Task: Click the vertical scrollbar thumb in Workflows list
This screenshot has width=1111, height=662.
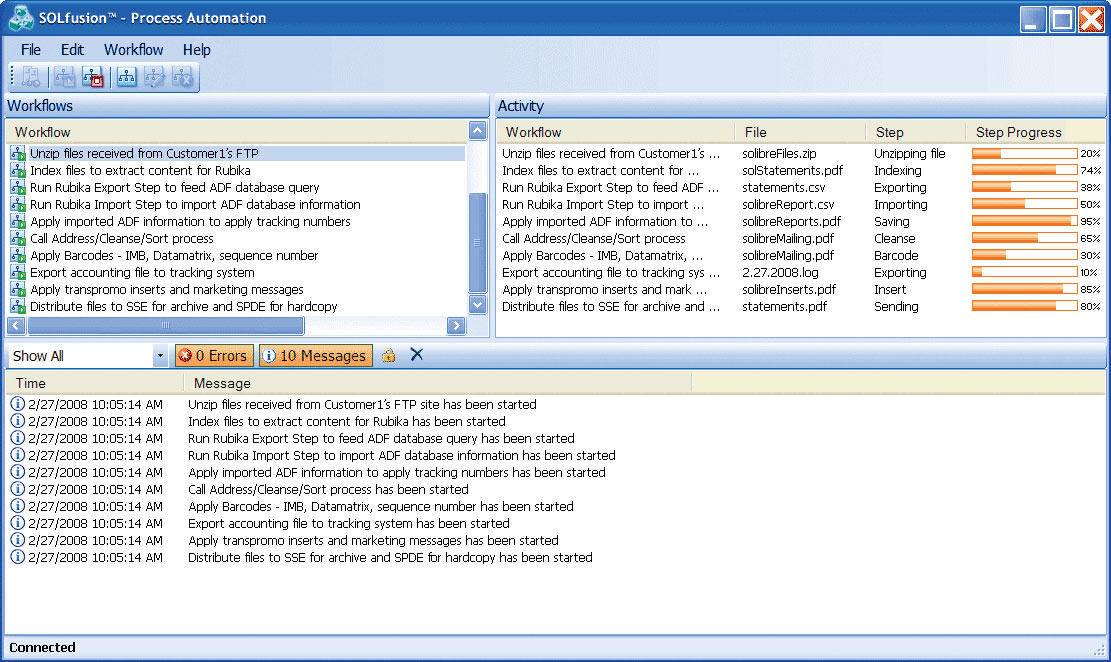Action: [x=478, y=242]
